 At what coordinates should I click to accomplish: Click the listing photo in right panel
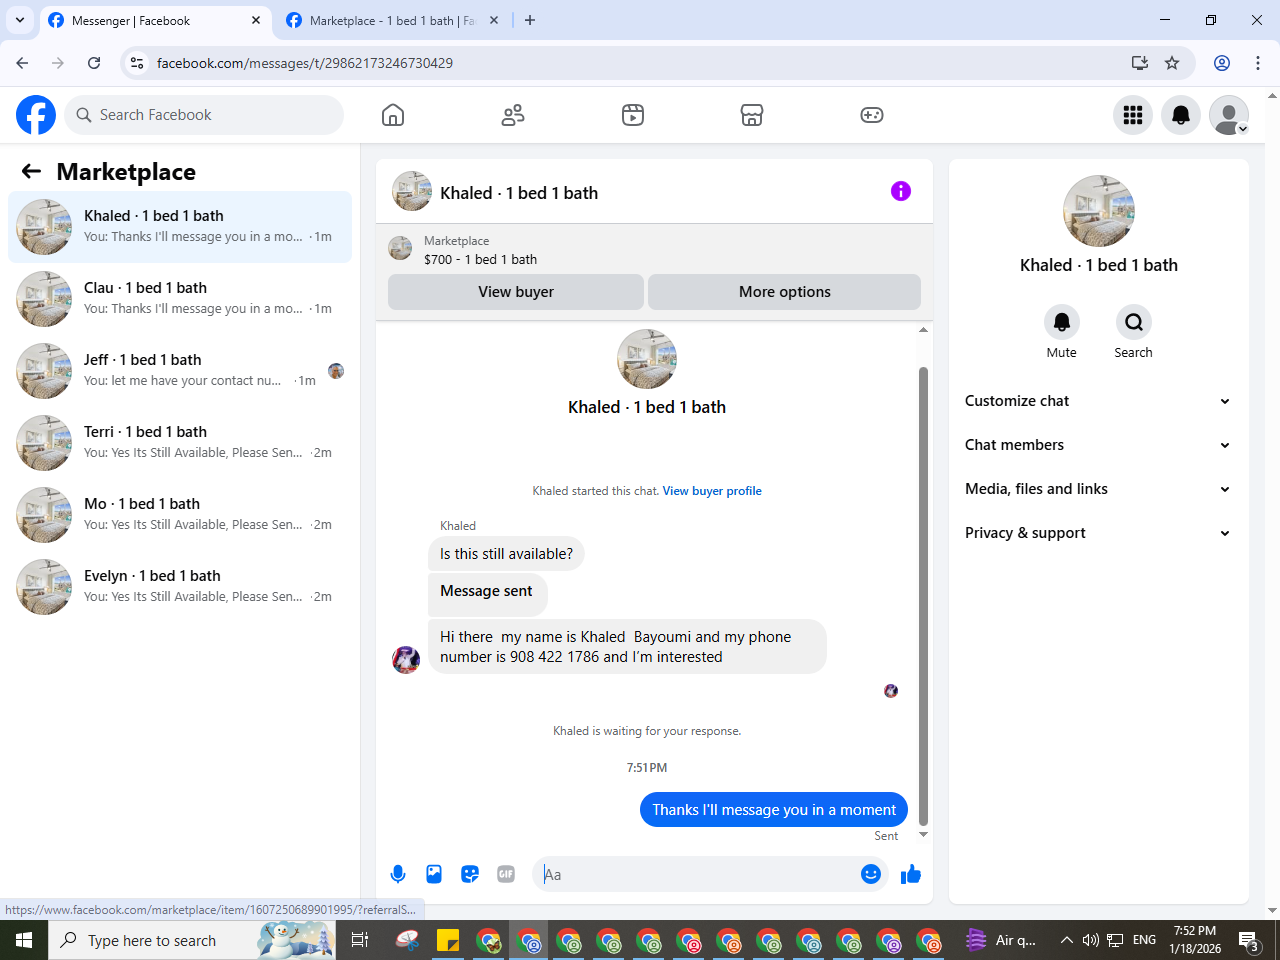(x=1099, y=211)
